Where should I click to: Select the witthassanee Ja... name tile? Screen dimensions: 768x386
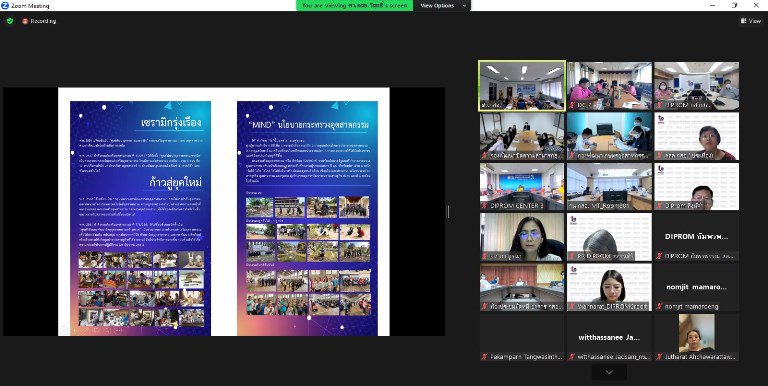click(x=609, y=337)
